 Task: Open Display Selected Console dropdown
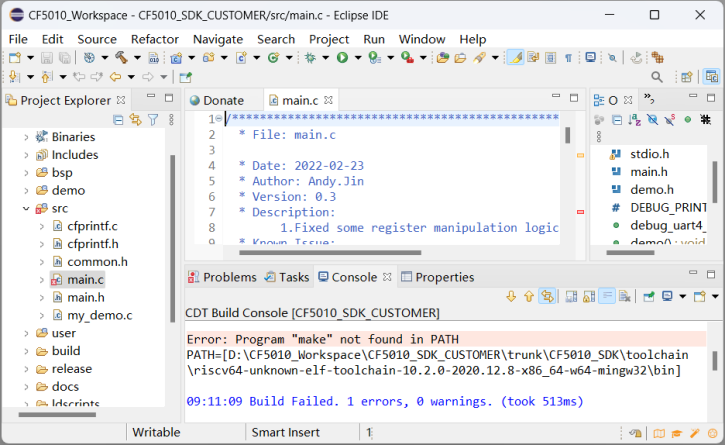pyautogui.click(x=682, y=296)
